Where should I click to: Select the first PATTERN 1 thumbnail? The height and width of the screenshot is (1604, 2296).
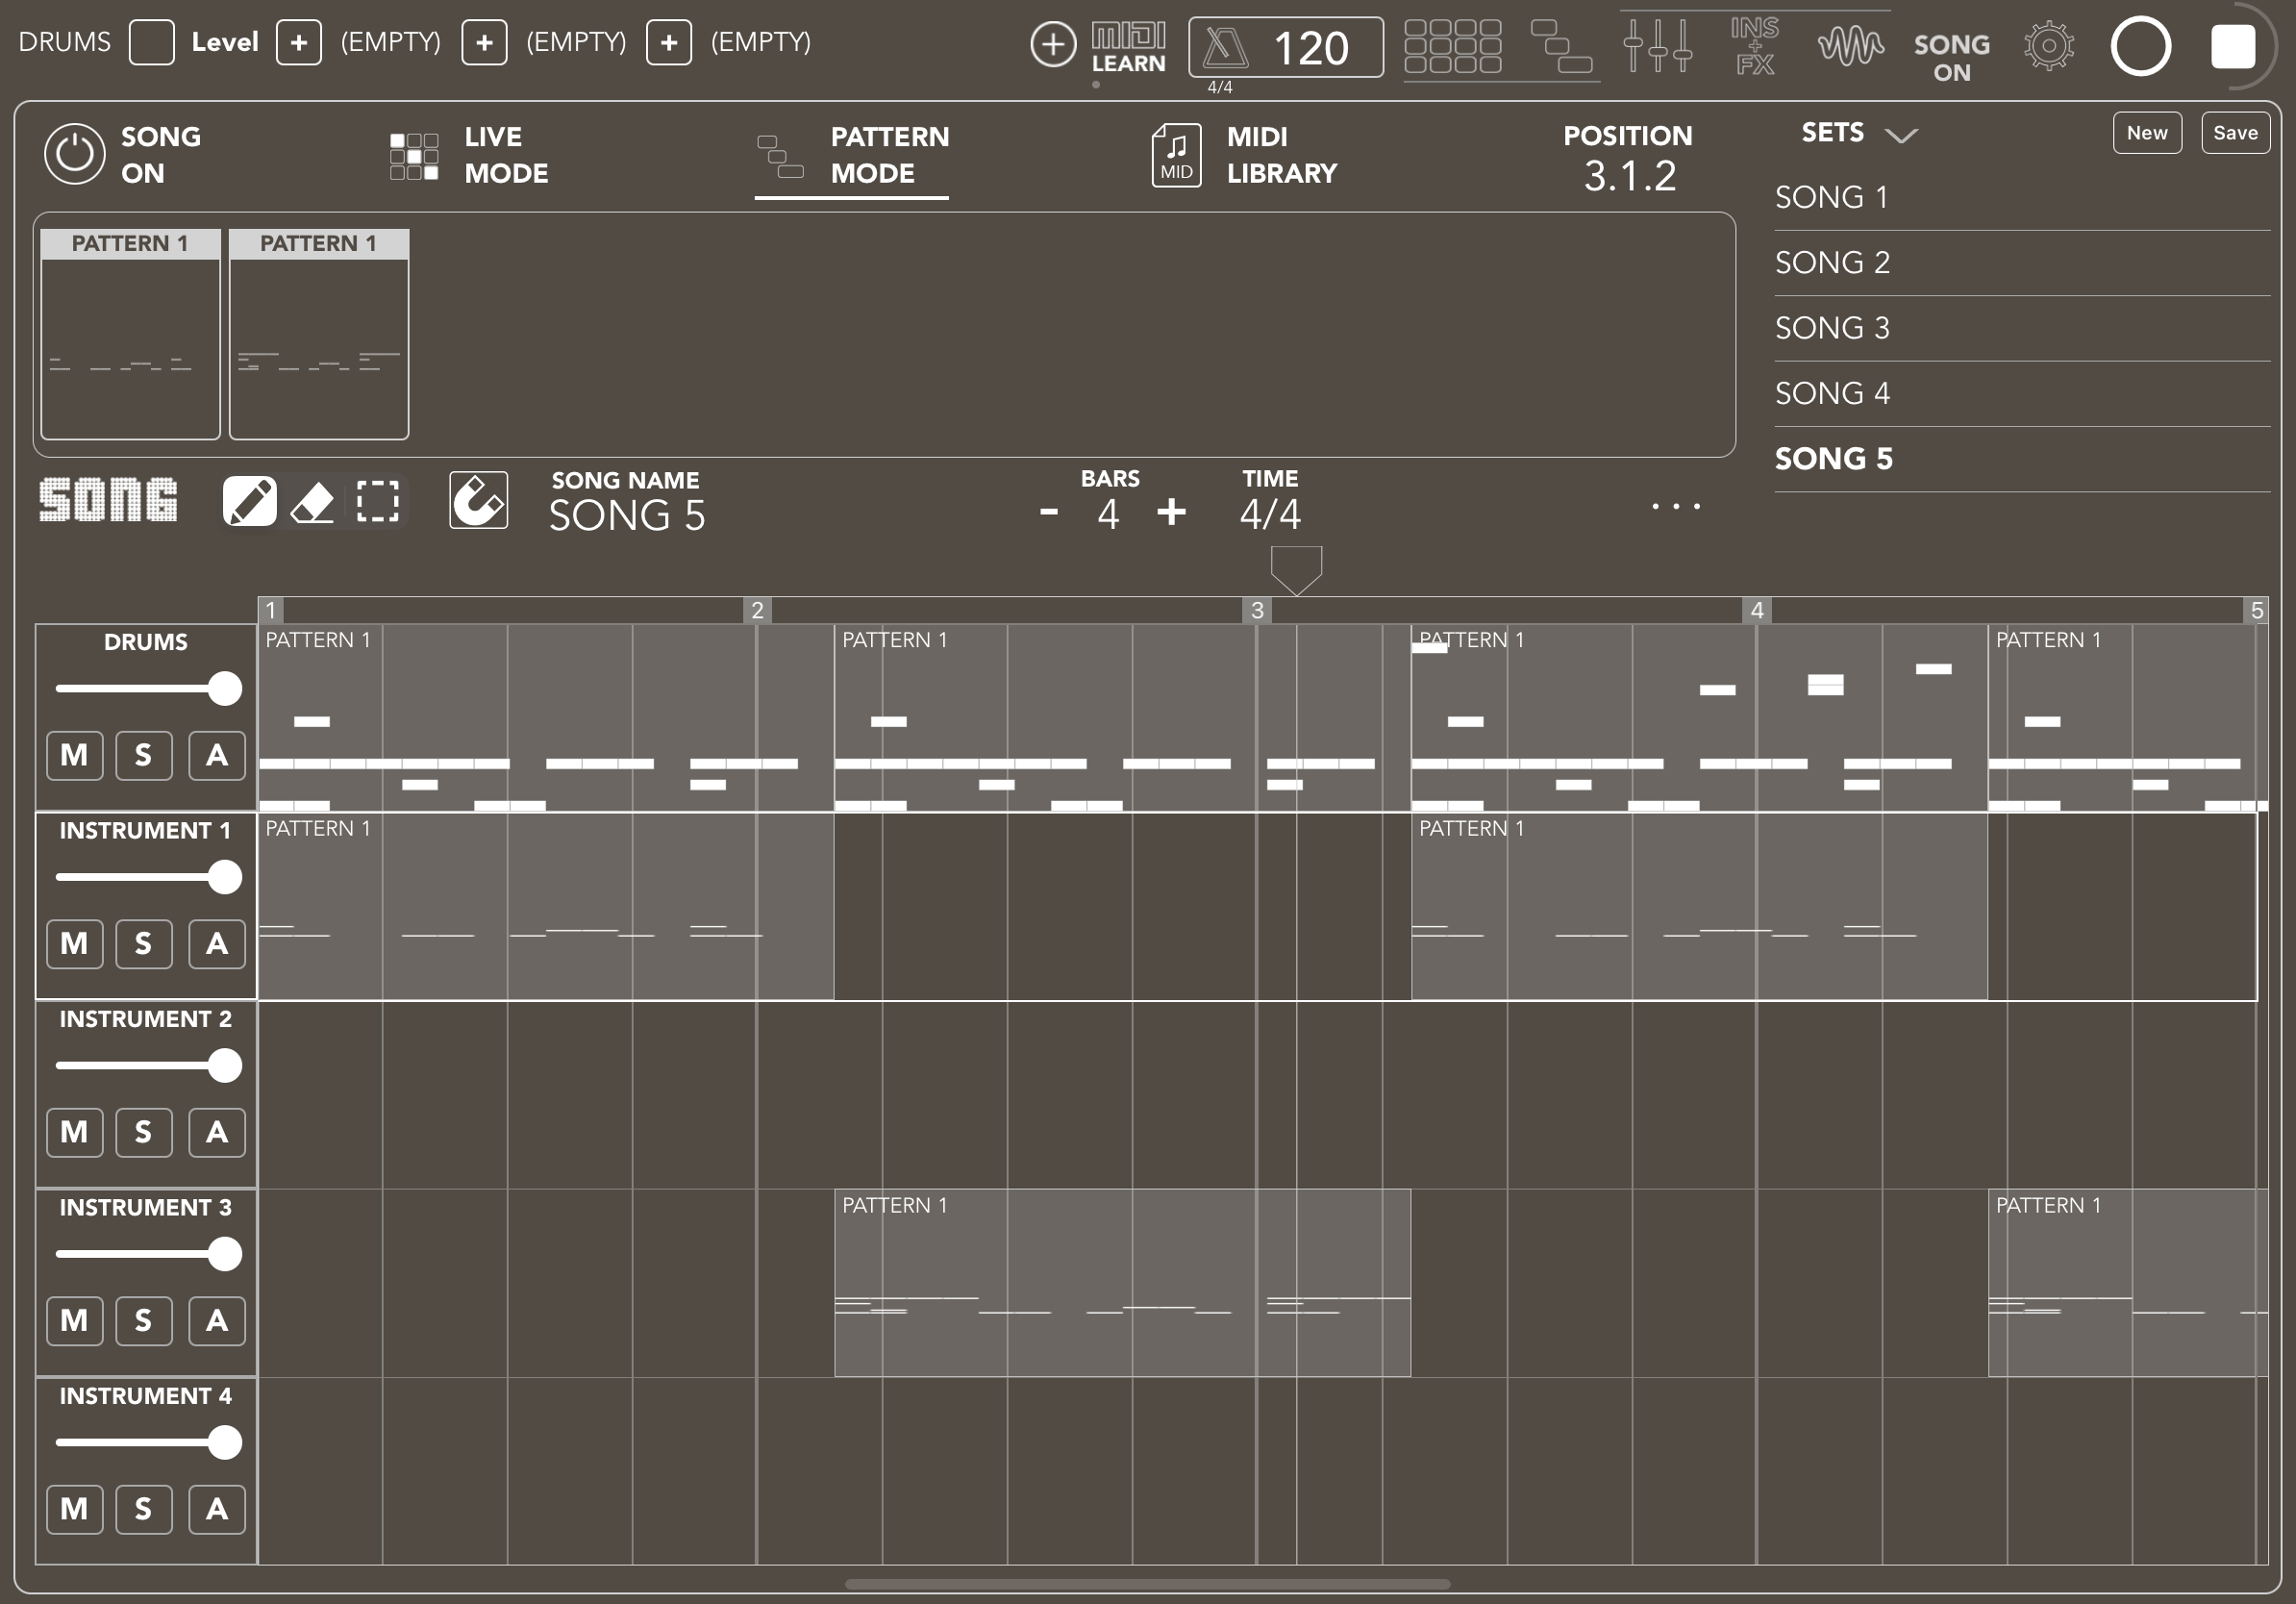point(130,334)
